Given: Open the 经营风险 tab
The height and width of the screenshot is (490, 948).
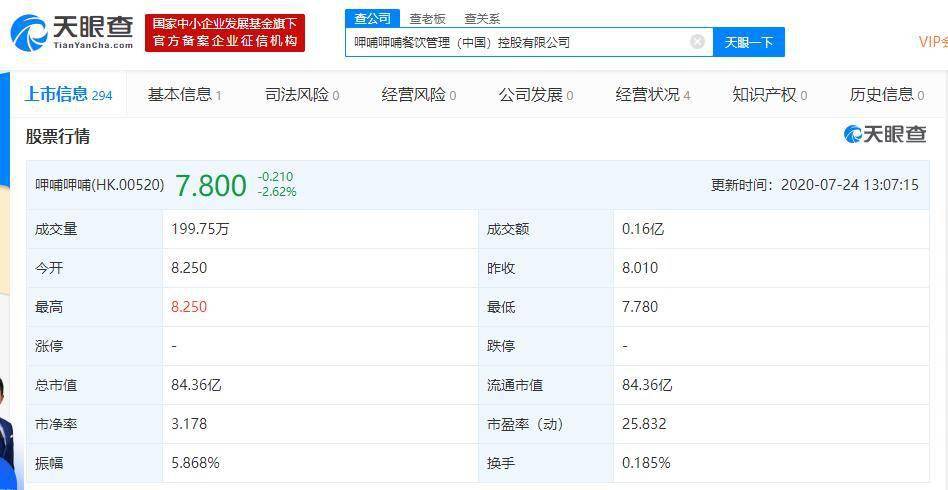Looking at the screenshot, I should tap(418, 94).
